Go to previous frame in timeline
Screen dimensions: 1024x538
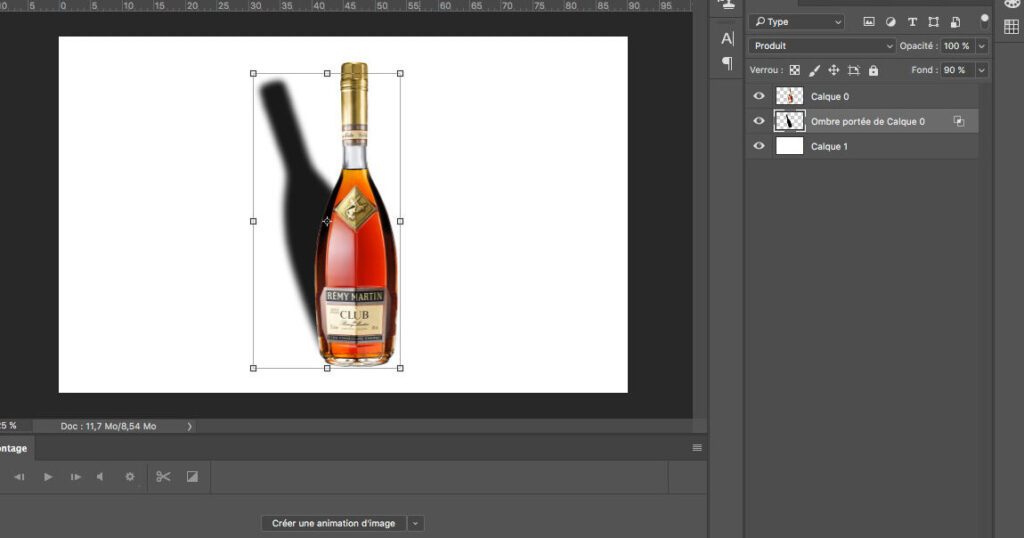coord(20,477)
